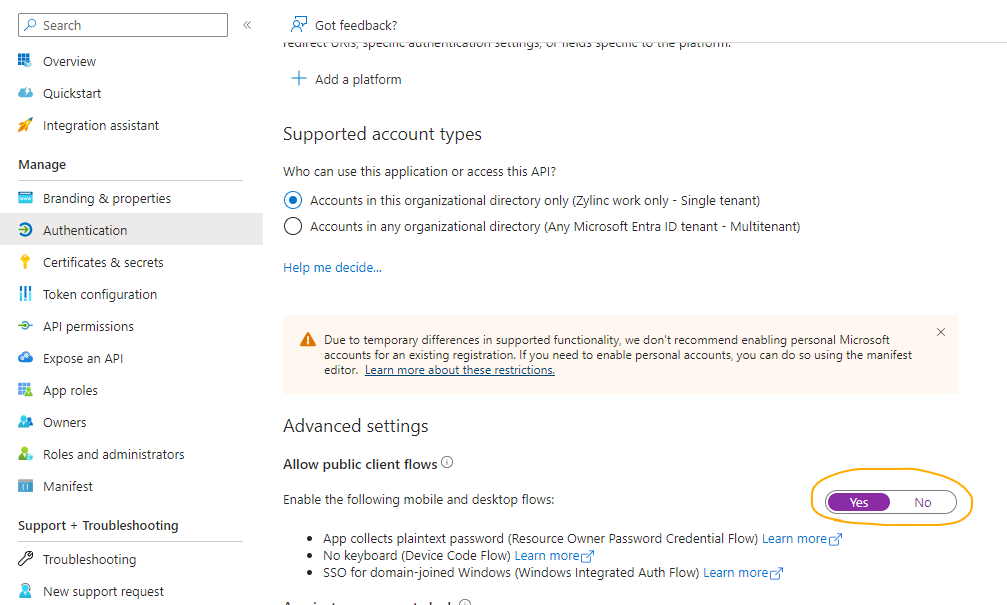Click the Certificates & secrets key icon
Image resolution: width=1007 pixels, height=605 pixels.
(x=25, y=262)
